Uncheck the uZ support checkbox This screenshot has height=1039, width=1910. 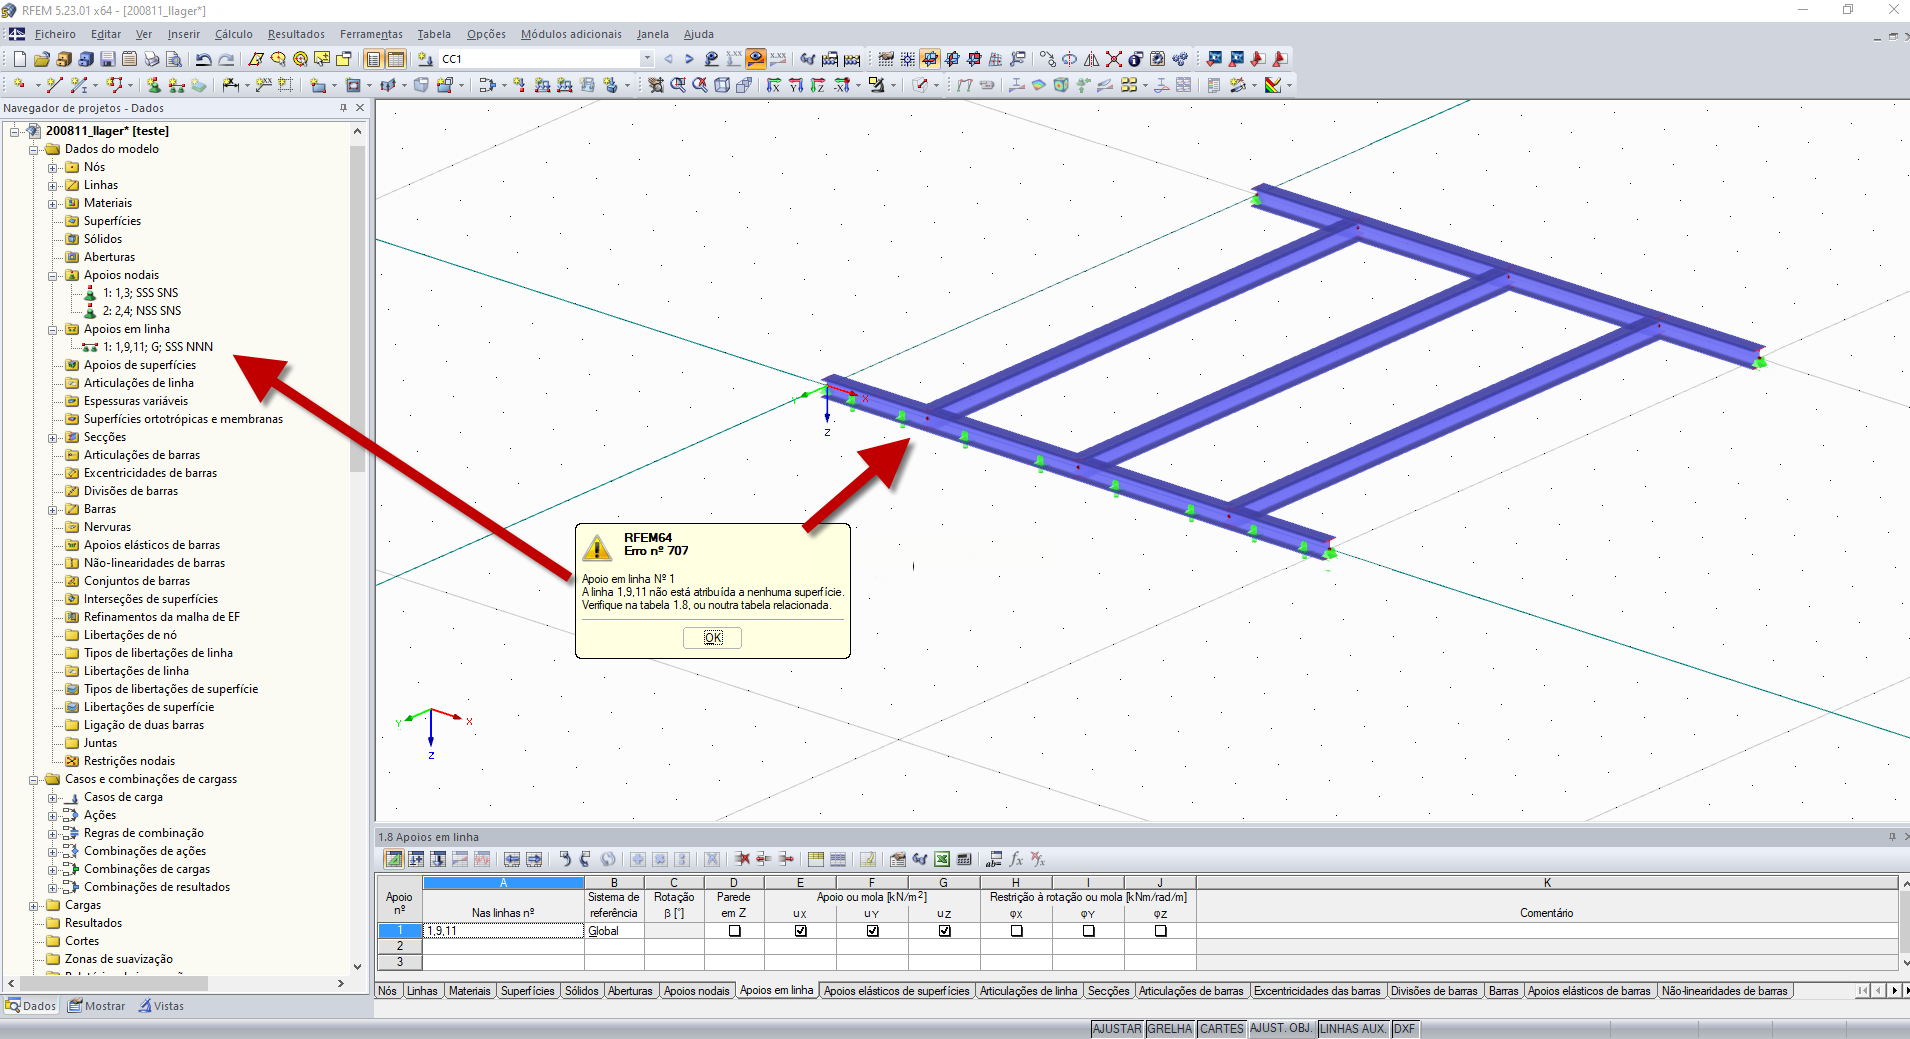click(945, 931)
